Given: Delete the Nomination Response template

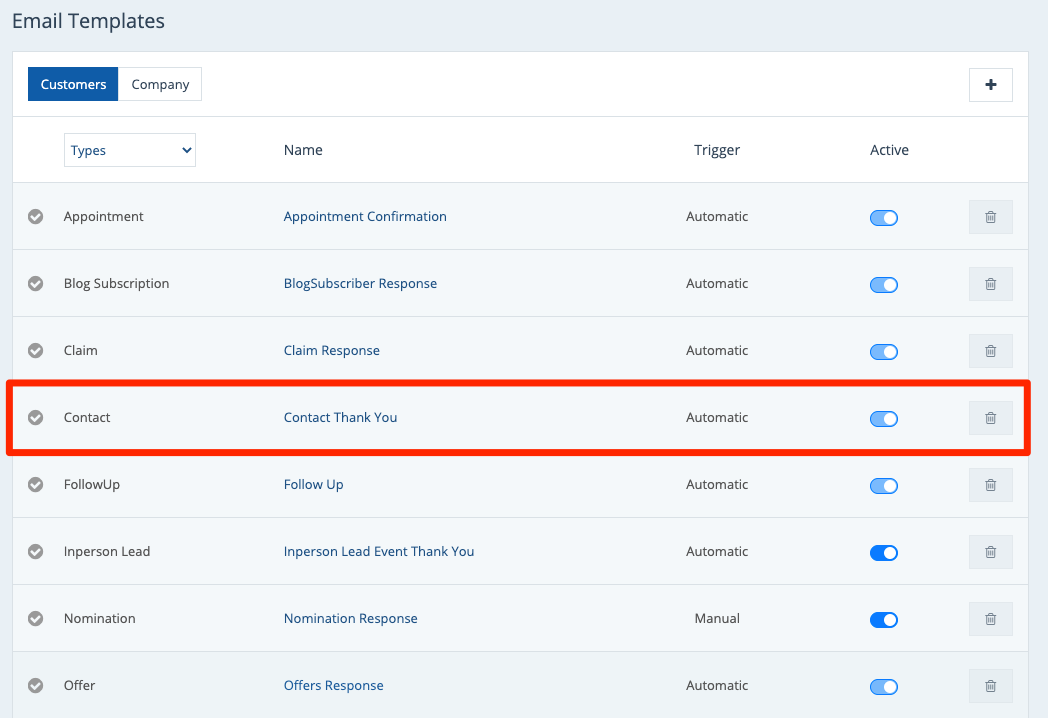Looking at the screenshot, I should pyautogui.click(x=990, y=619).
